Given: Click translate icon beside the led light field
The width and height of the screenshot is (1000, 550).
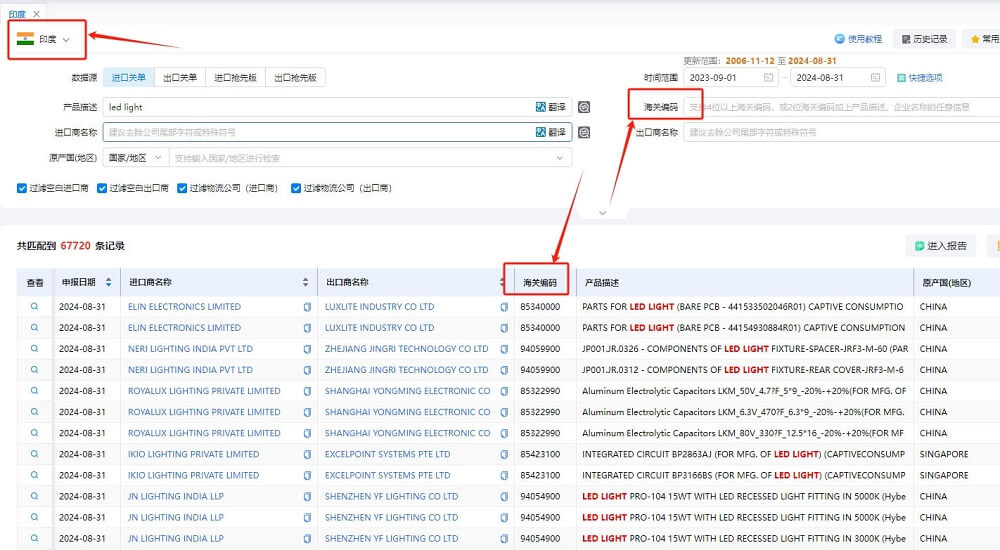Looking at the screenshot, I should tap(550, 107).
